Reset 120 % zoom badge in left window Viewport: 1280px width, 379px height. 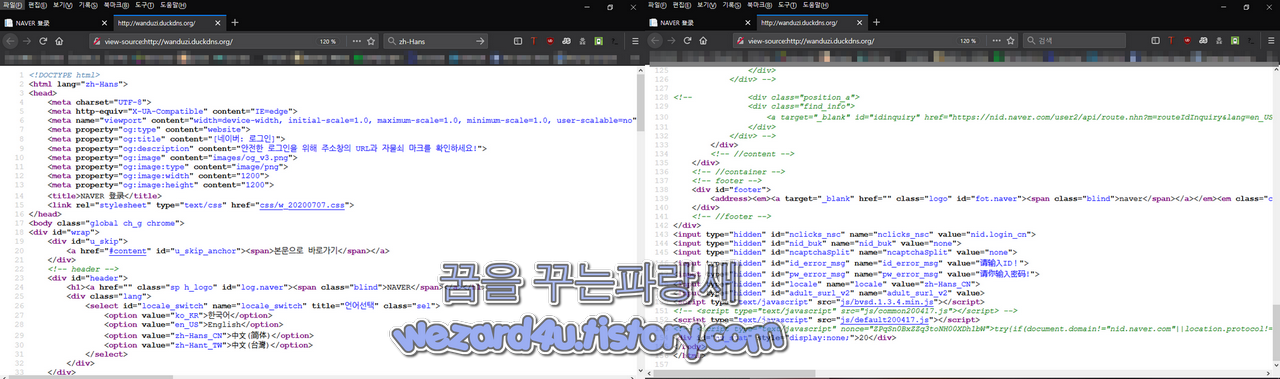point(327,41)
